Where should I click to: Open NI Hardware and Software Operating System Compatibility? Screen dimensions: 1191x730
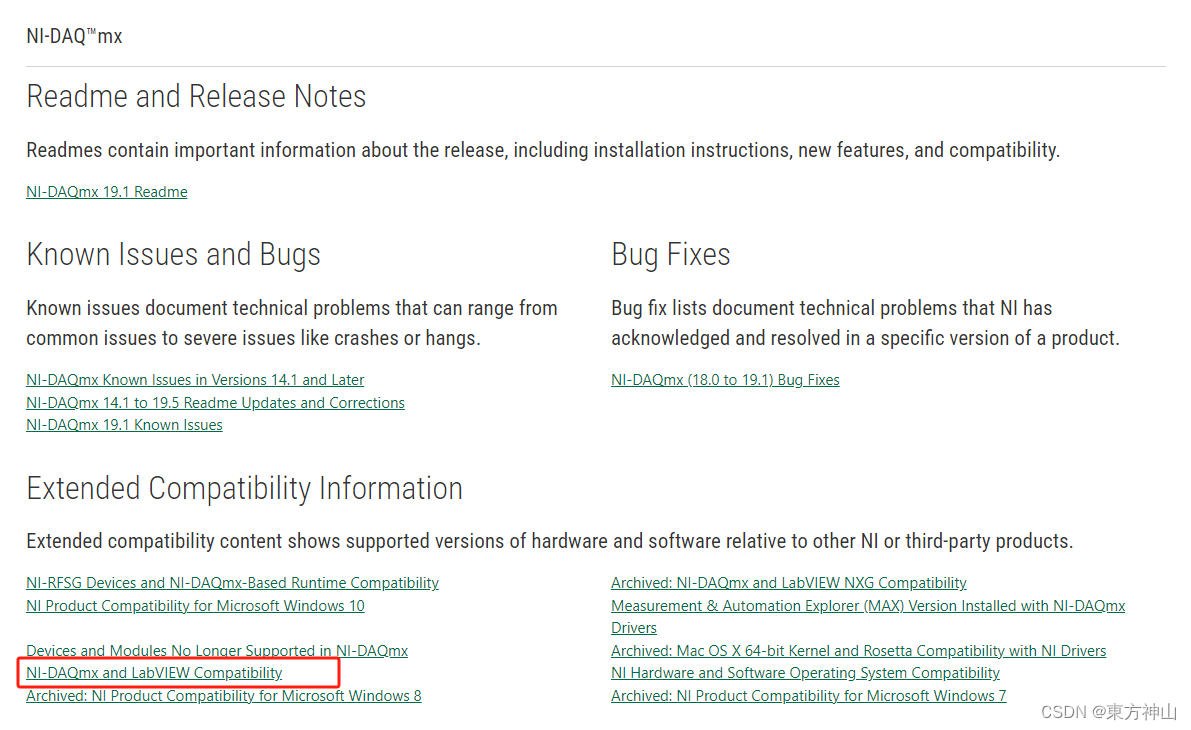[805, 673]
